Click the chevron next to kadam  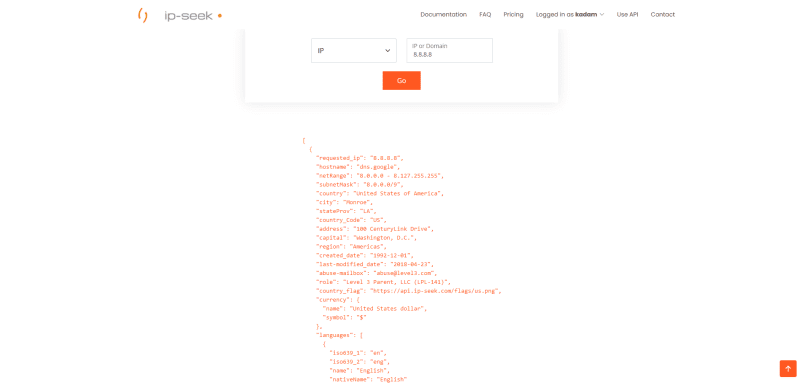pyautogui.click(x=602, y=15)
